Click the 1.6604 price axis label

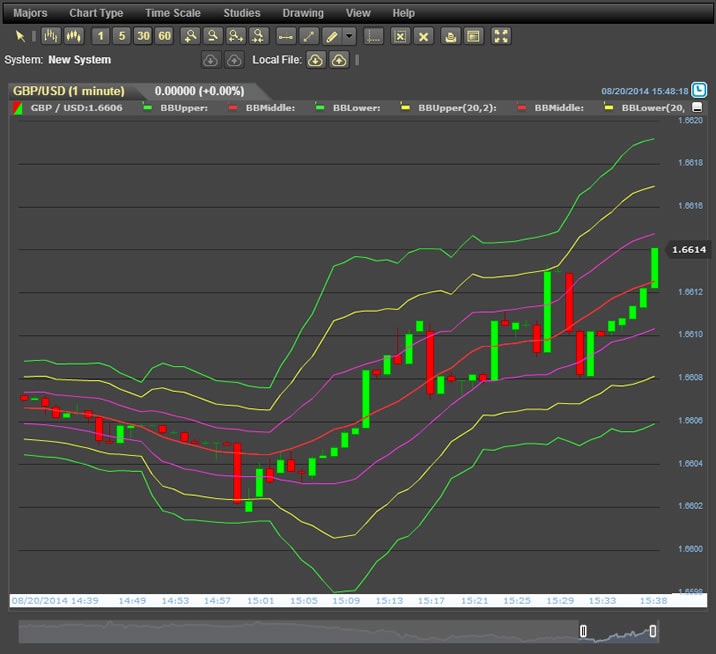pyautogui.click(x=690, y=463)
